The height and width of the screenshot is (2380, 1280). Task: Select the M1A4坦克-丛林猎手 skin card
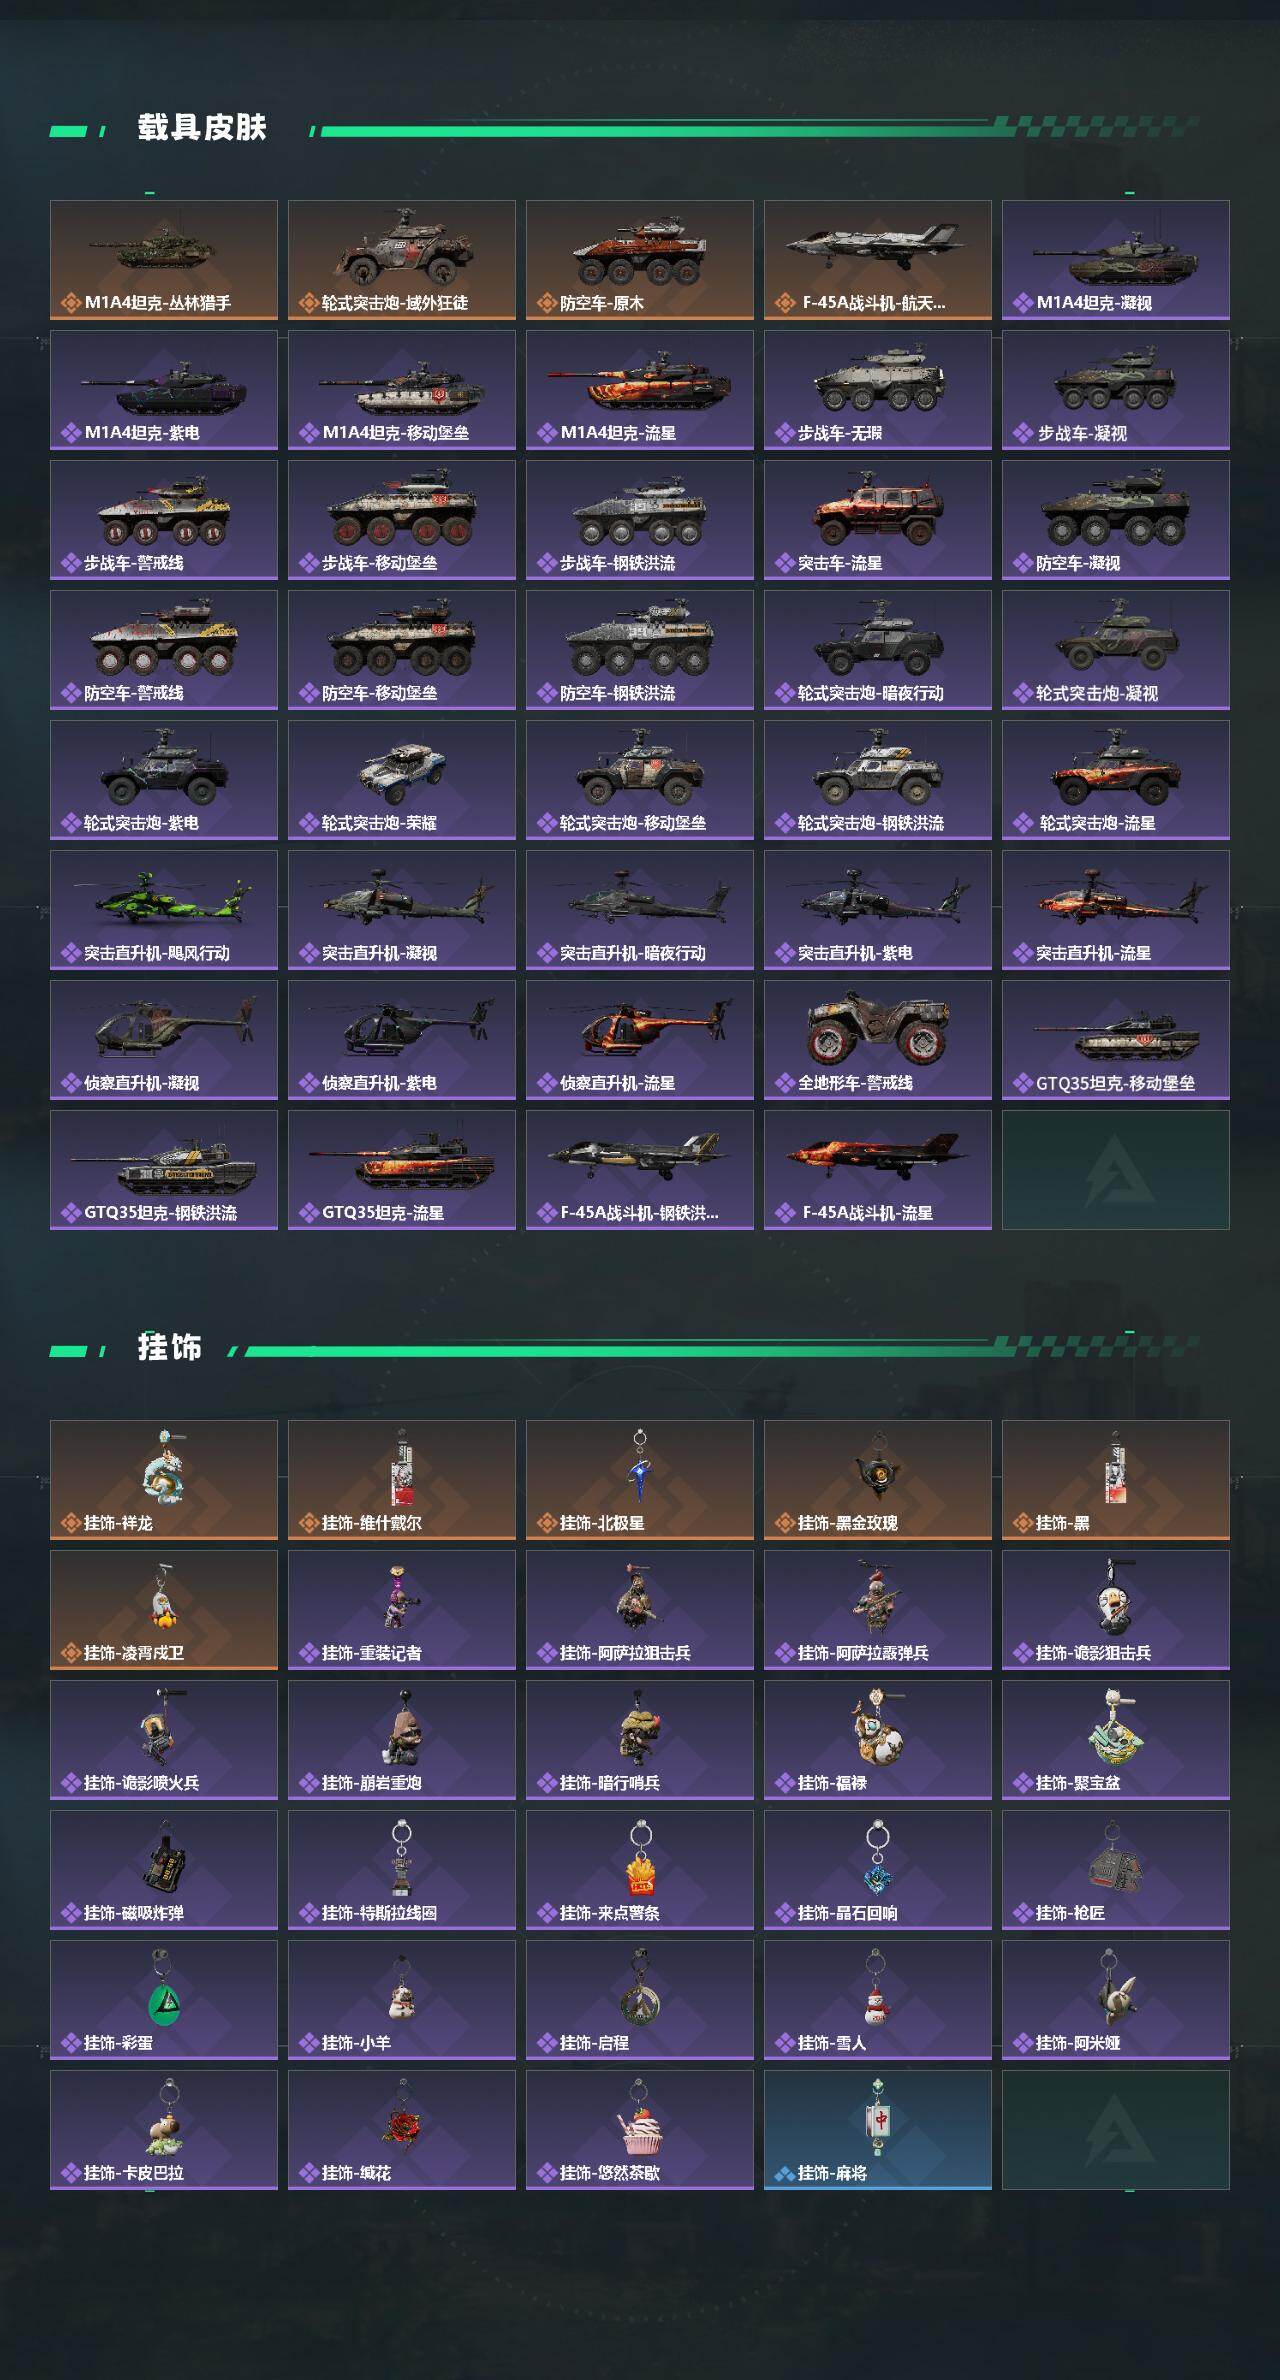pyautogui.click(x=164, y=260)
